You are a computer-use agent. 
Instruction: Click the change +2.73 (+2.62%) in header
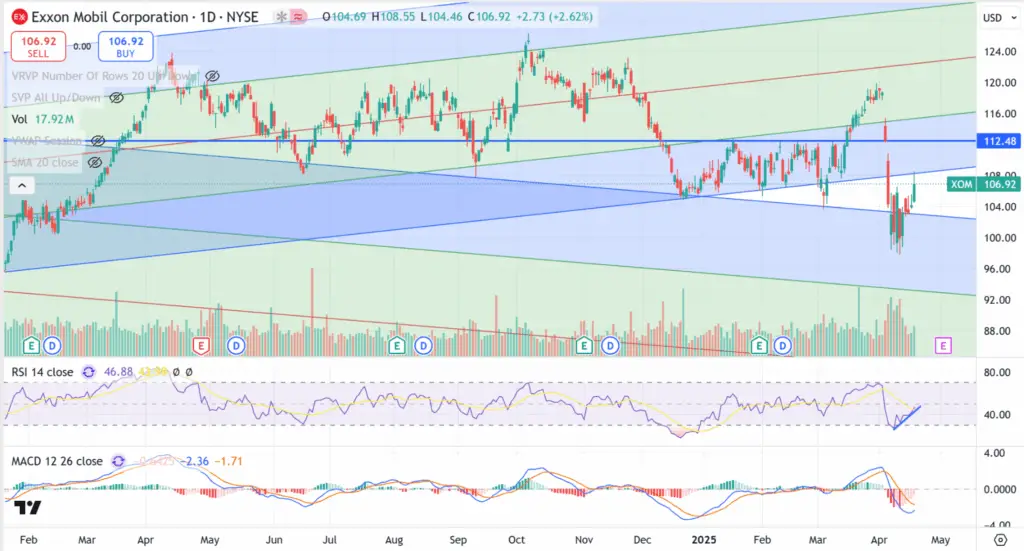554,17
